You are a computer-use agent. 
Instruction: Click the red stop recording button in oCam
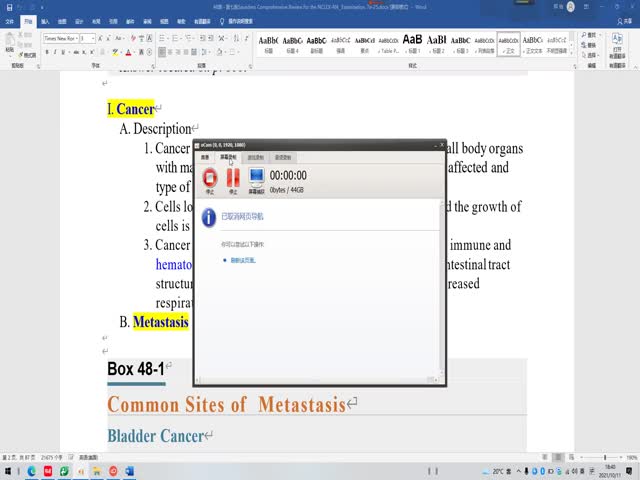point(209,178)
